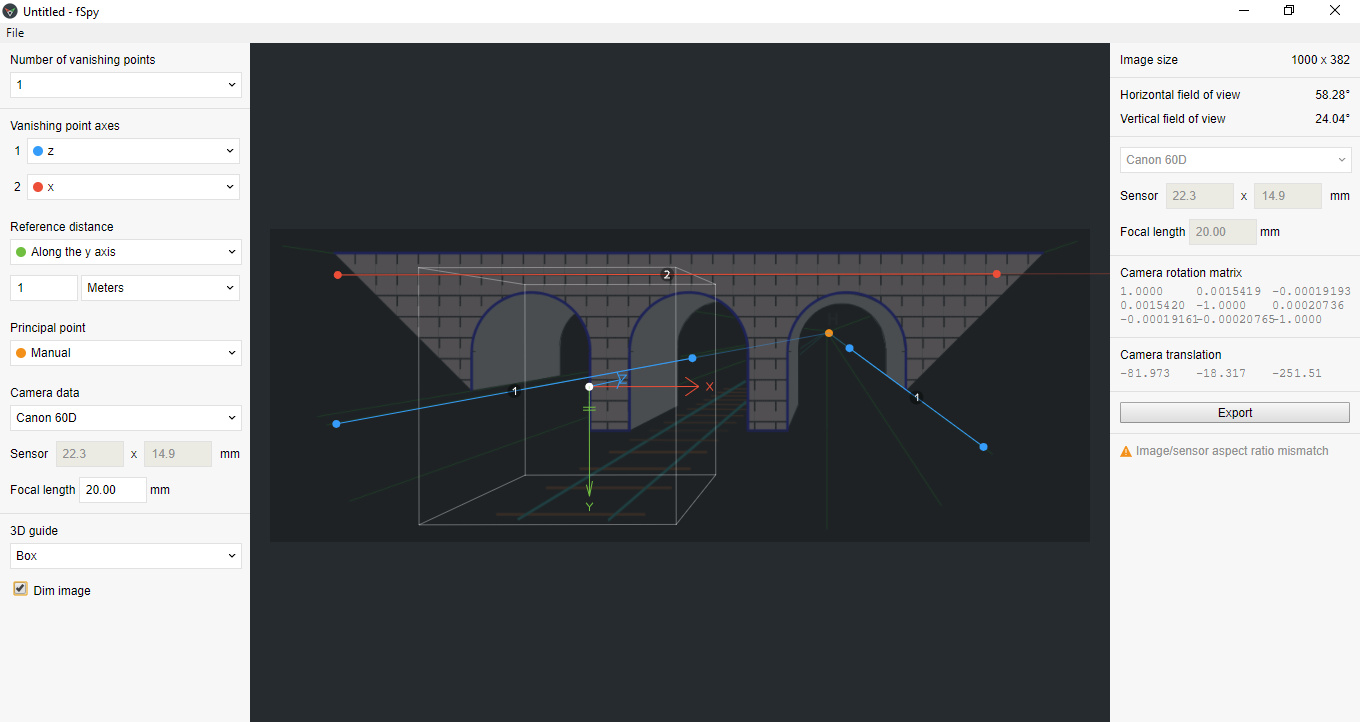Click the fSpy app icon in the title bar
Image resolution: width=1360 pixels, height=722 pixels.
point(11,11)
